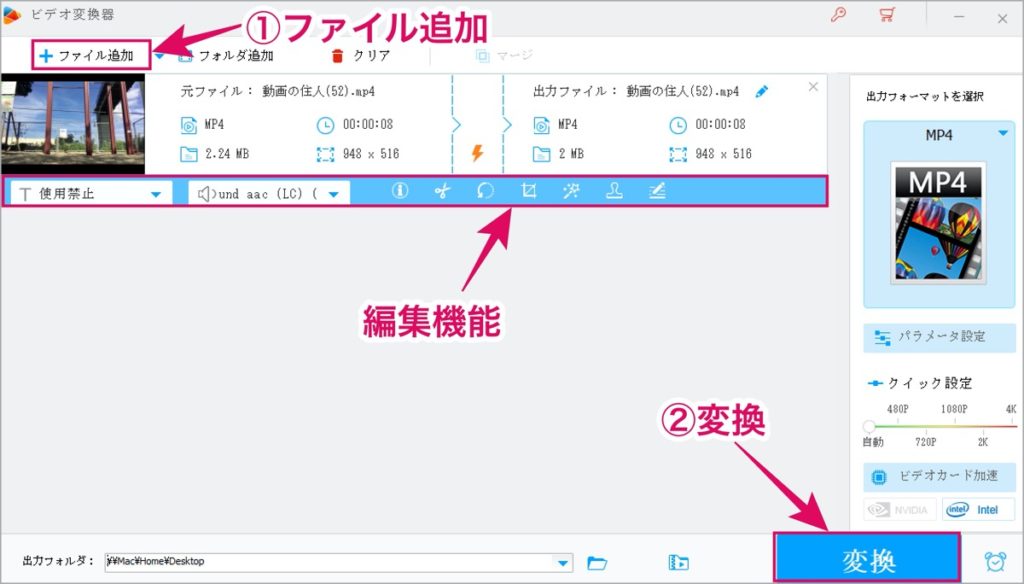Click フォルダ追加 to add a folder
The height and width of the screenshot is (584, 1024).
pos(226,56)
